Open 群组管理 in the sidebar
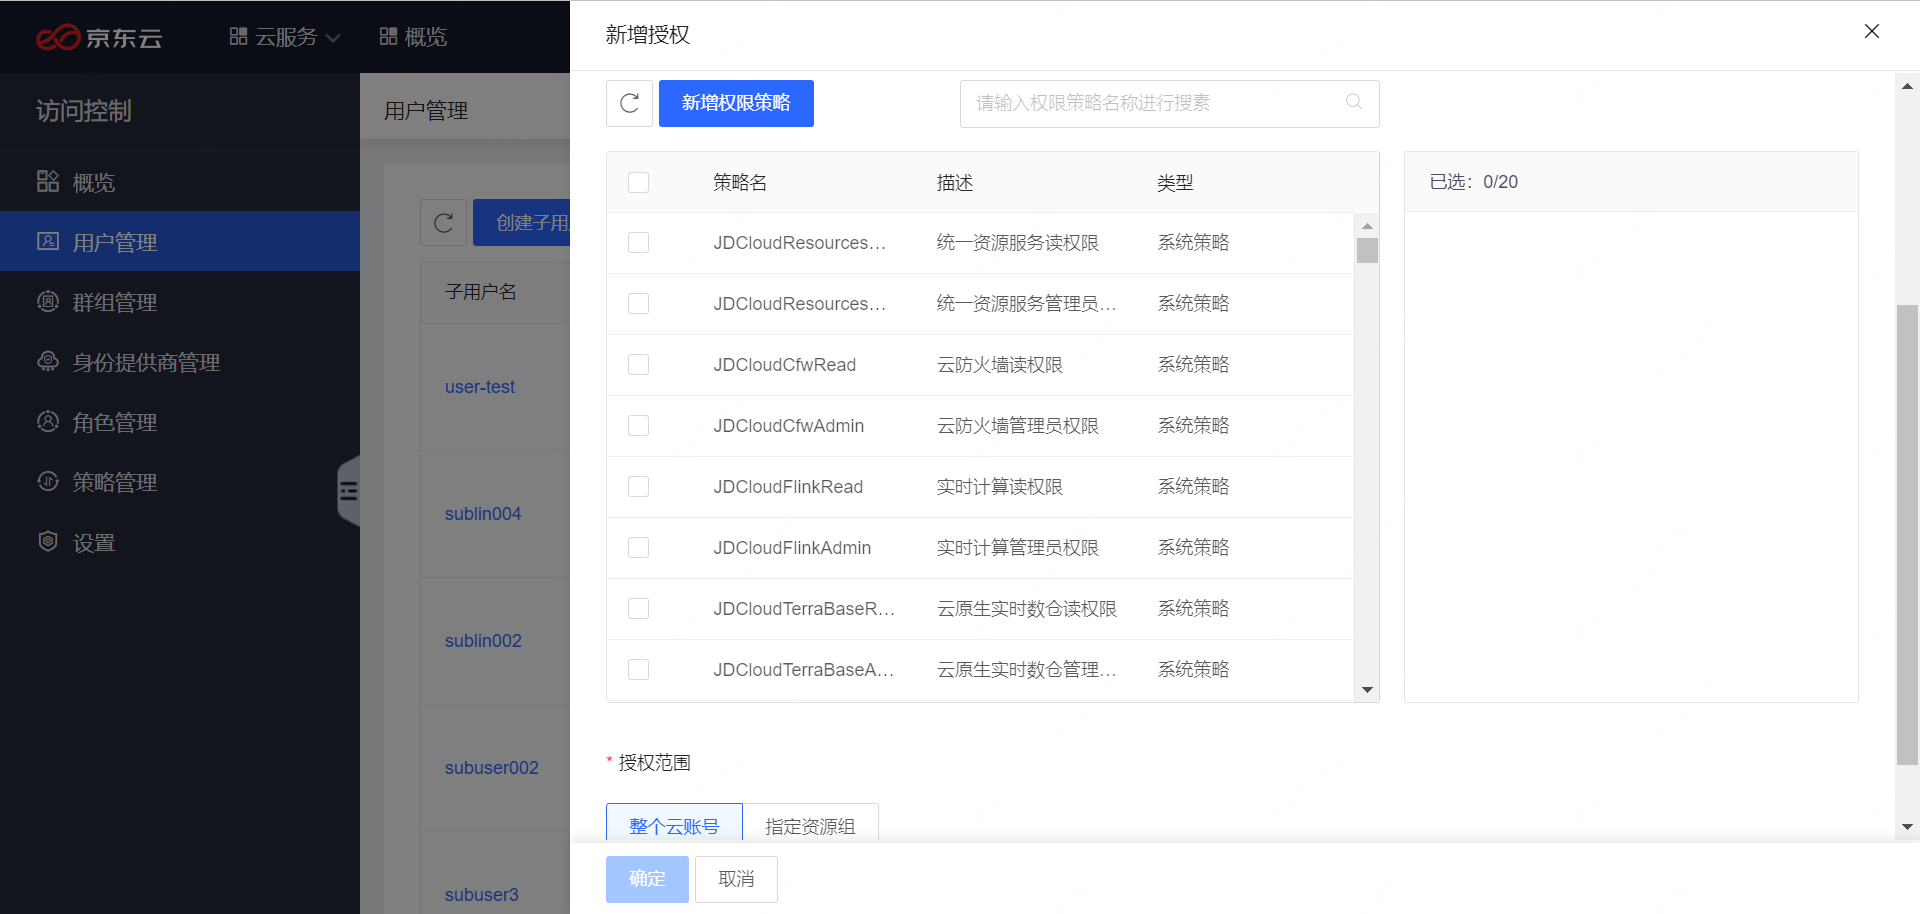Screen dimensions: 1920x914 tap(180, 302)
